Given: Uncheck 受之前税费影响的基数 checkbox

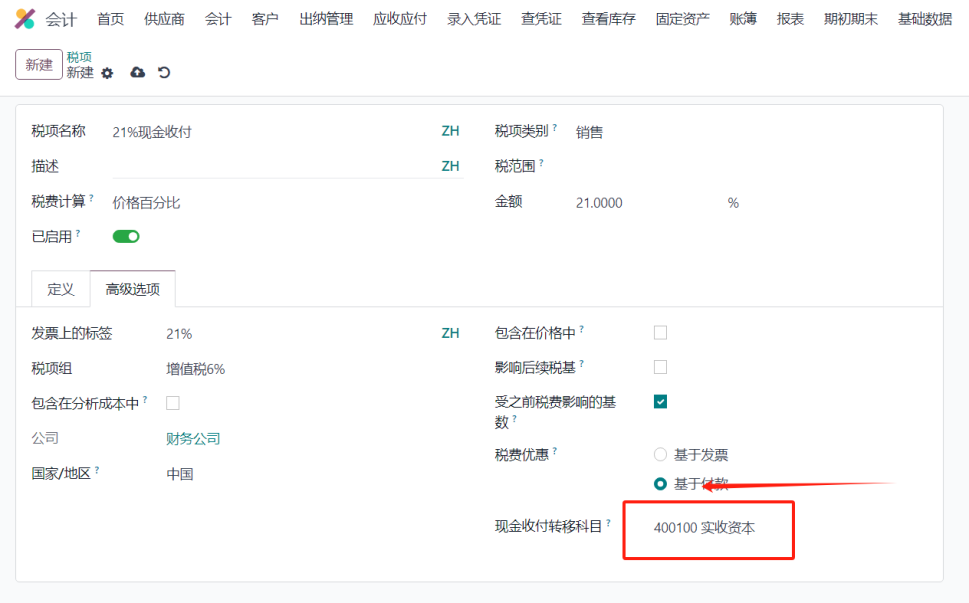Looking at the screenshot, I should pyautogui.click(x=660, y=402).
